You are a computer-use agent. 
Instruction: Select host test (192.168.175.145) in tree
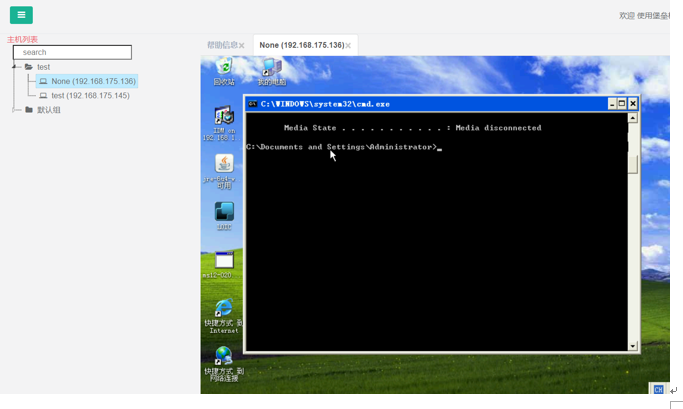pyautogui.click(x=90, y=95)
